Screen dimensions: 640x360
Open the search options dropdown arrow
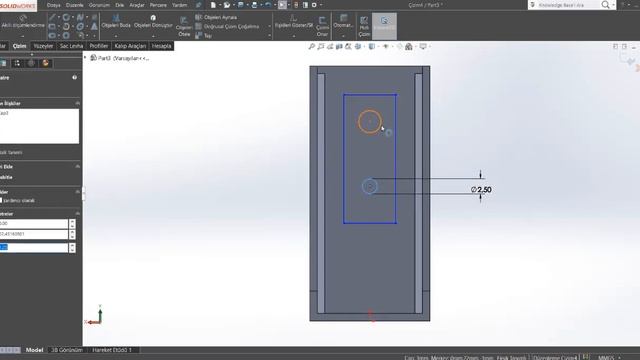613,5
